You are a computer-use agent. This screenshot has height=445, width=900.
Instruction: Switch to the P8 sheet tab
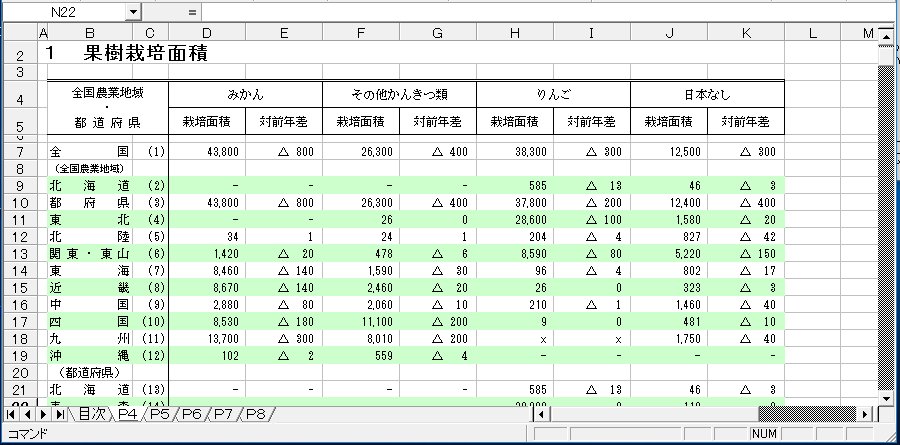click(x=256, y=413)
